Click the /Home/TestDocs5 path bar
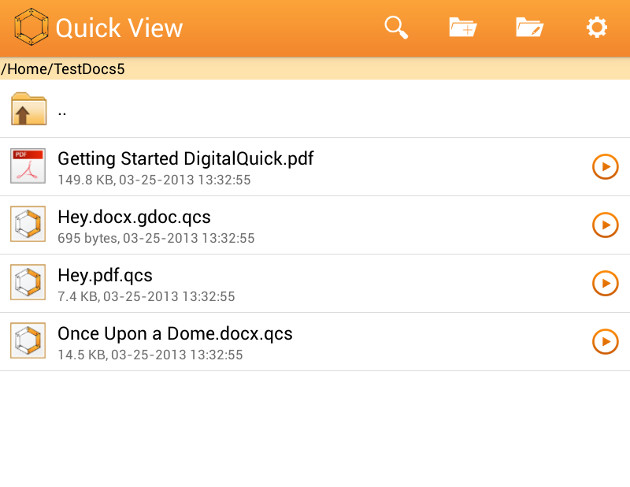630x487 pixels. pyautogui.click(x=315, y=69)
